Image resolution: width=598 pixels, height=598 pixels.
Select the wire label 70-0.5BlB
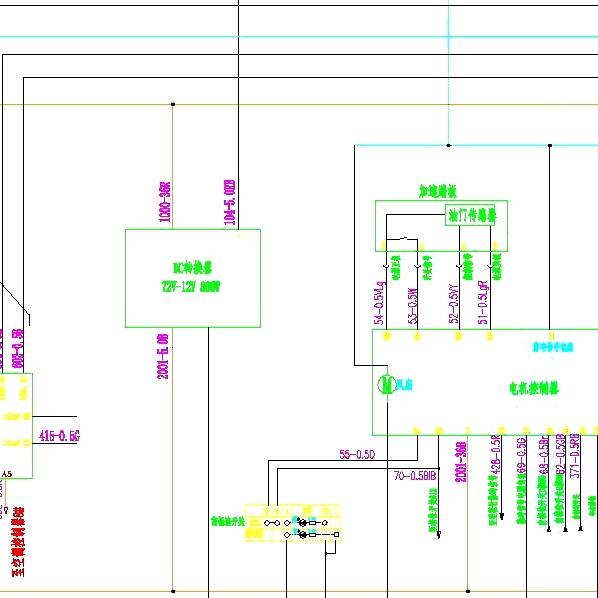coord(415,476)
